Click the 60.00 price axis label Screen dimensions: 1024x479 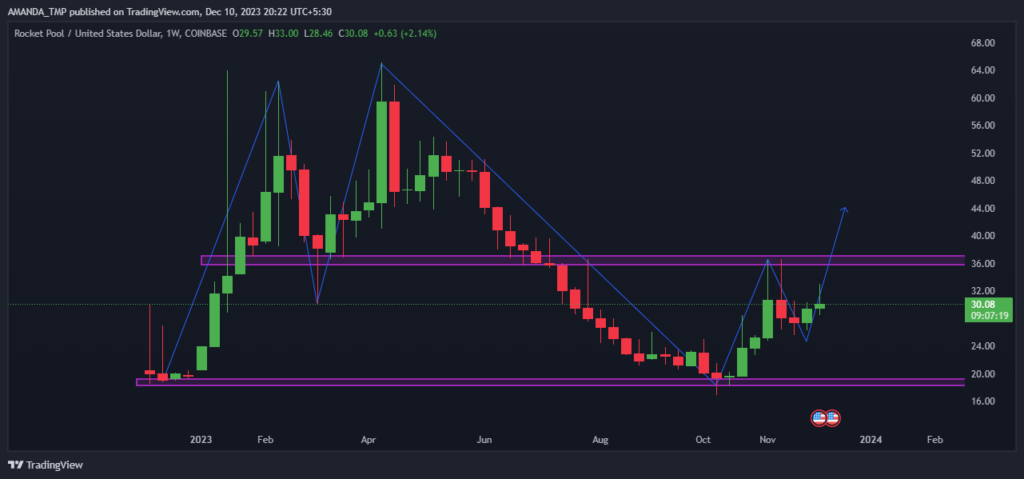(x=983, y=98)
